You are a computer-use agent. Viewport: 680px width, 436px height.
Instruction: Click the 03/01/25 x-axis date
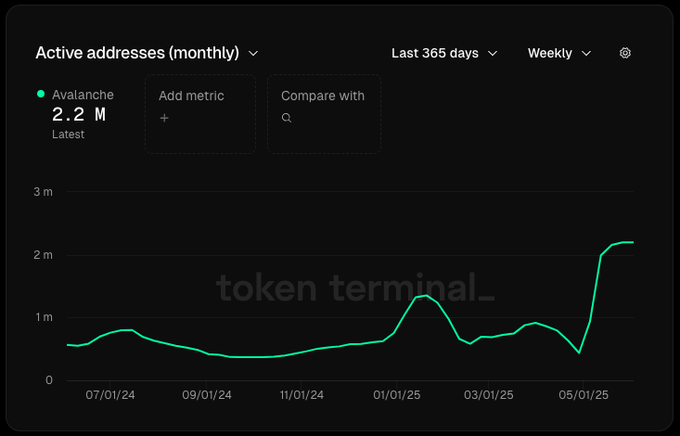(489, 395)
